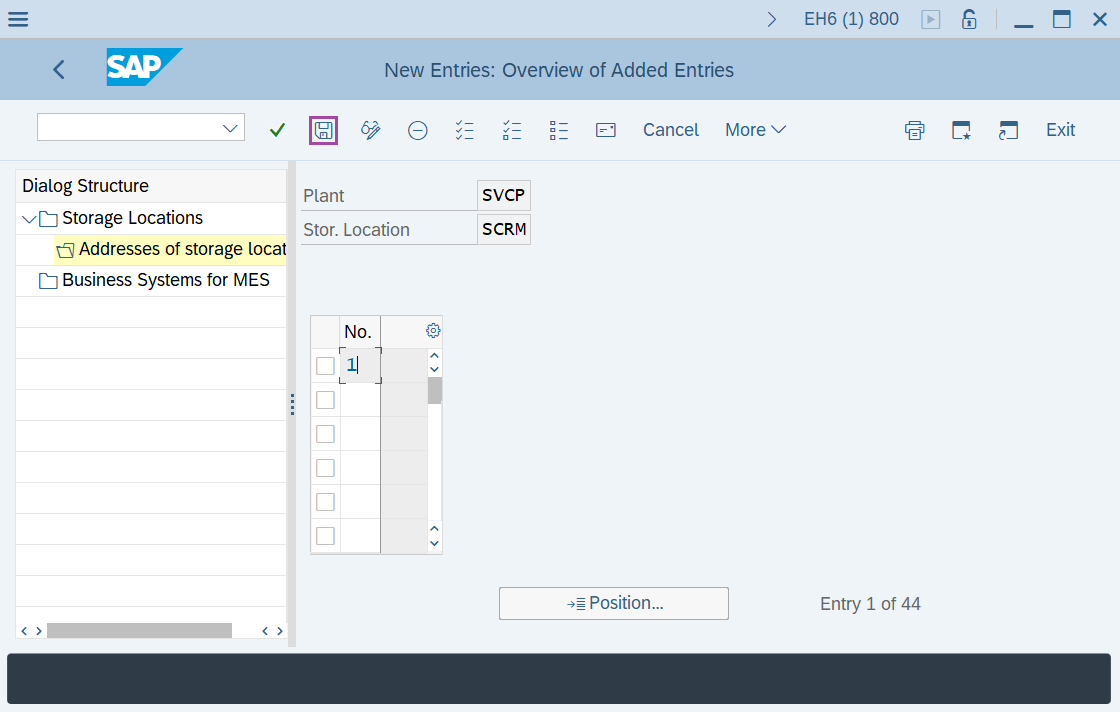Click Exit in the toolbar
This screenshot has height=712, width=1120.
[1060, 130]
